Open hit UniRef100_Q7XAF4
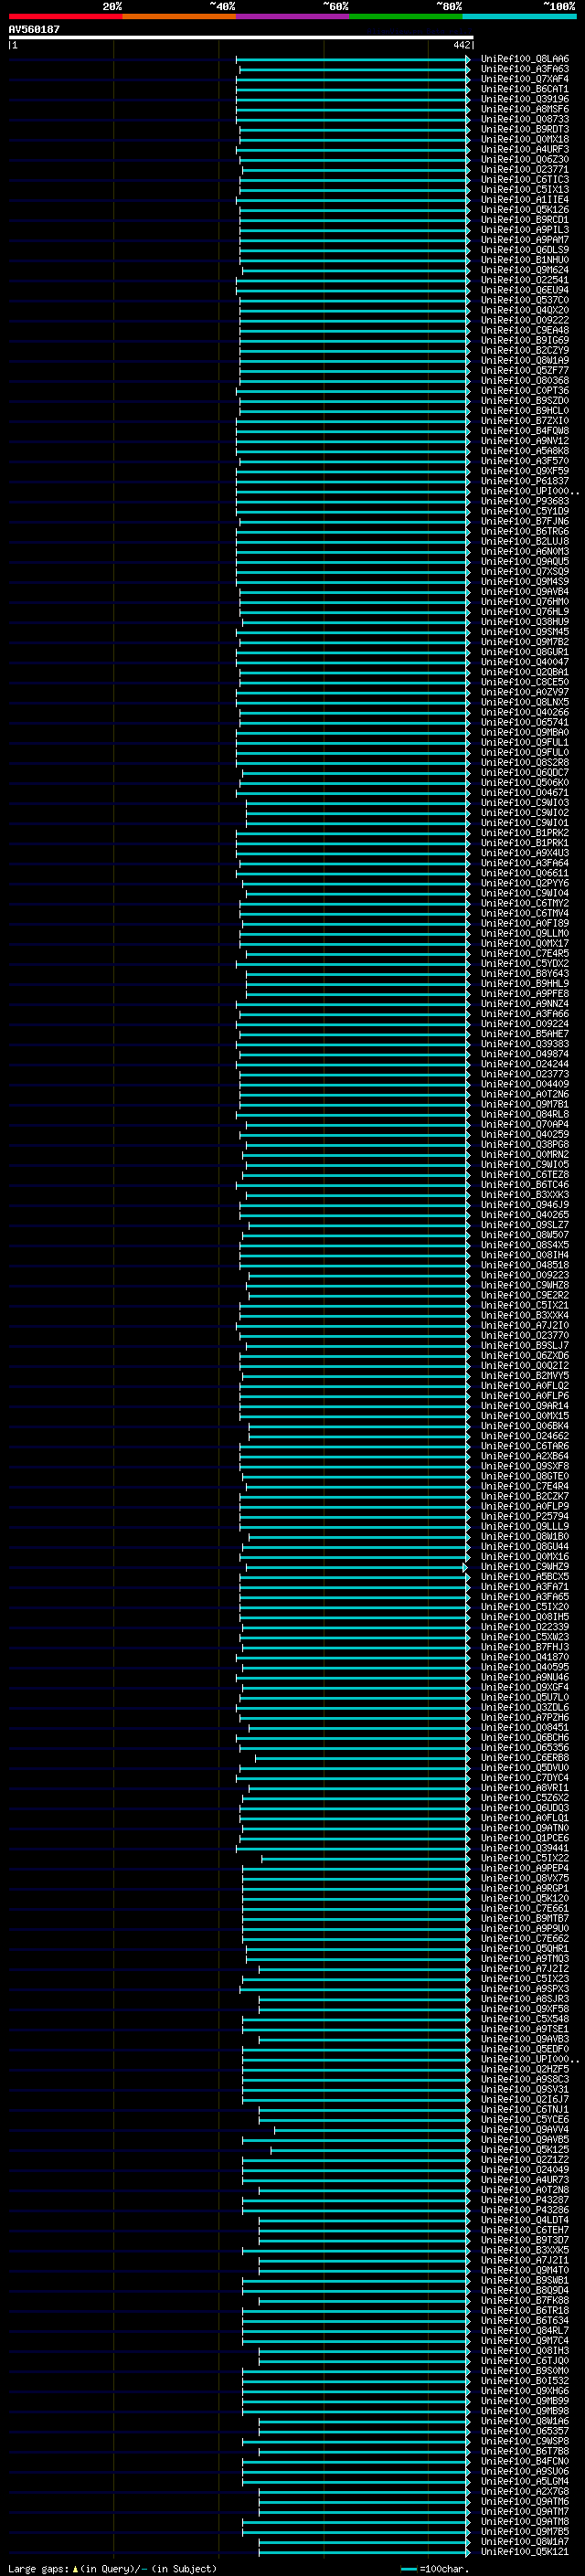 (524, 79)
